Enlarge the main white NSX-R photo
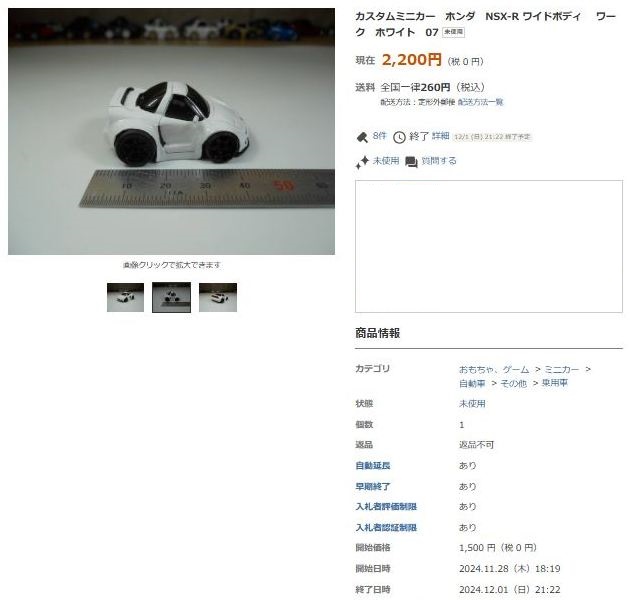Screen dimensions: 630x600 (171, 131)
